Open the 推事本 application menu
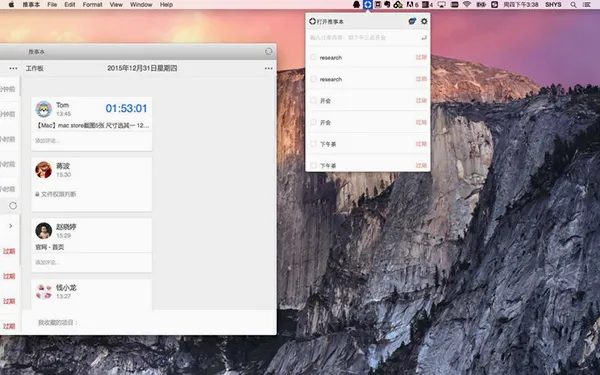Screen dimensions: 600x375 coord(31,5)
